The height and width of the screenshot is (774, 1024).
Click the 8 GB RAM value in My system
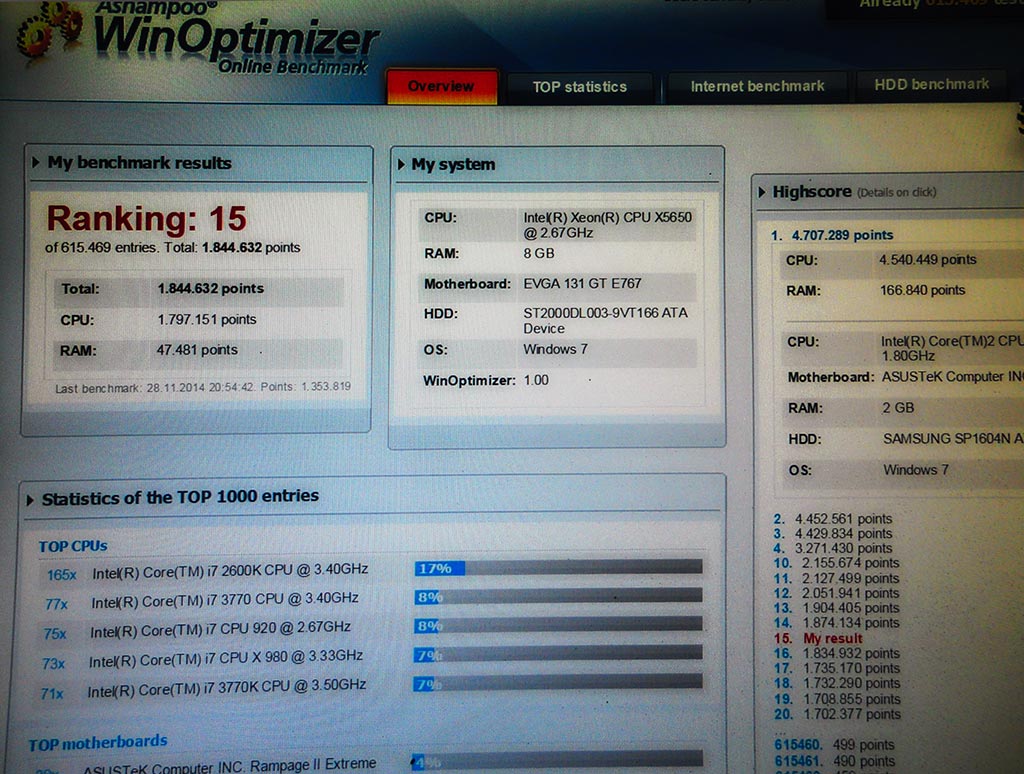point(539,253)
